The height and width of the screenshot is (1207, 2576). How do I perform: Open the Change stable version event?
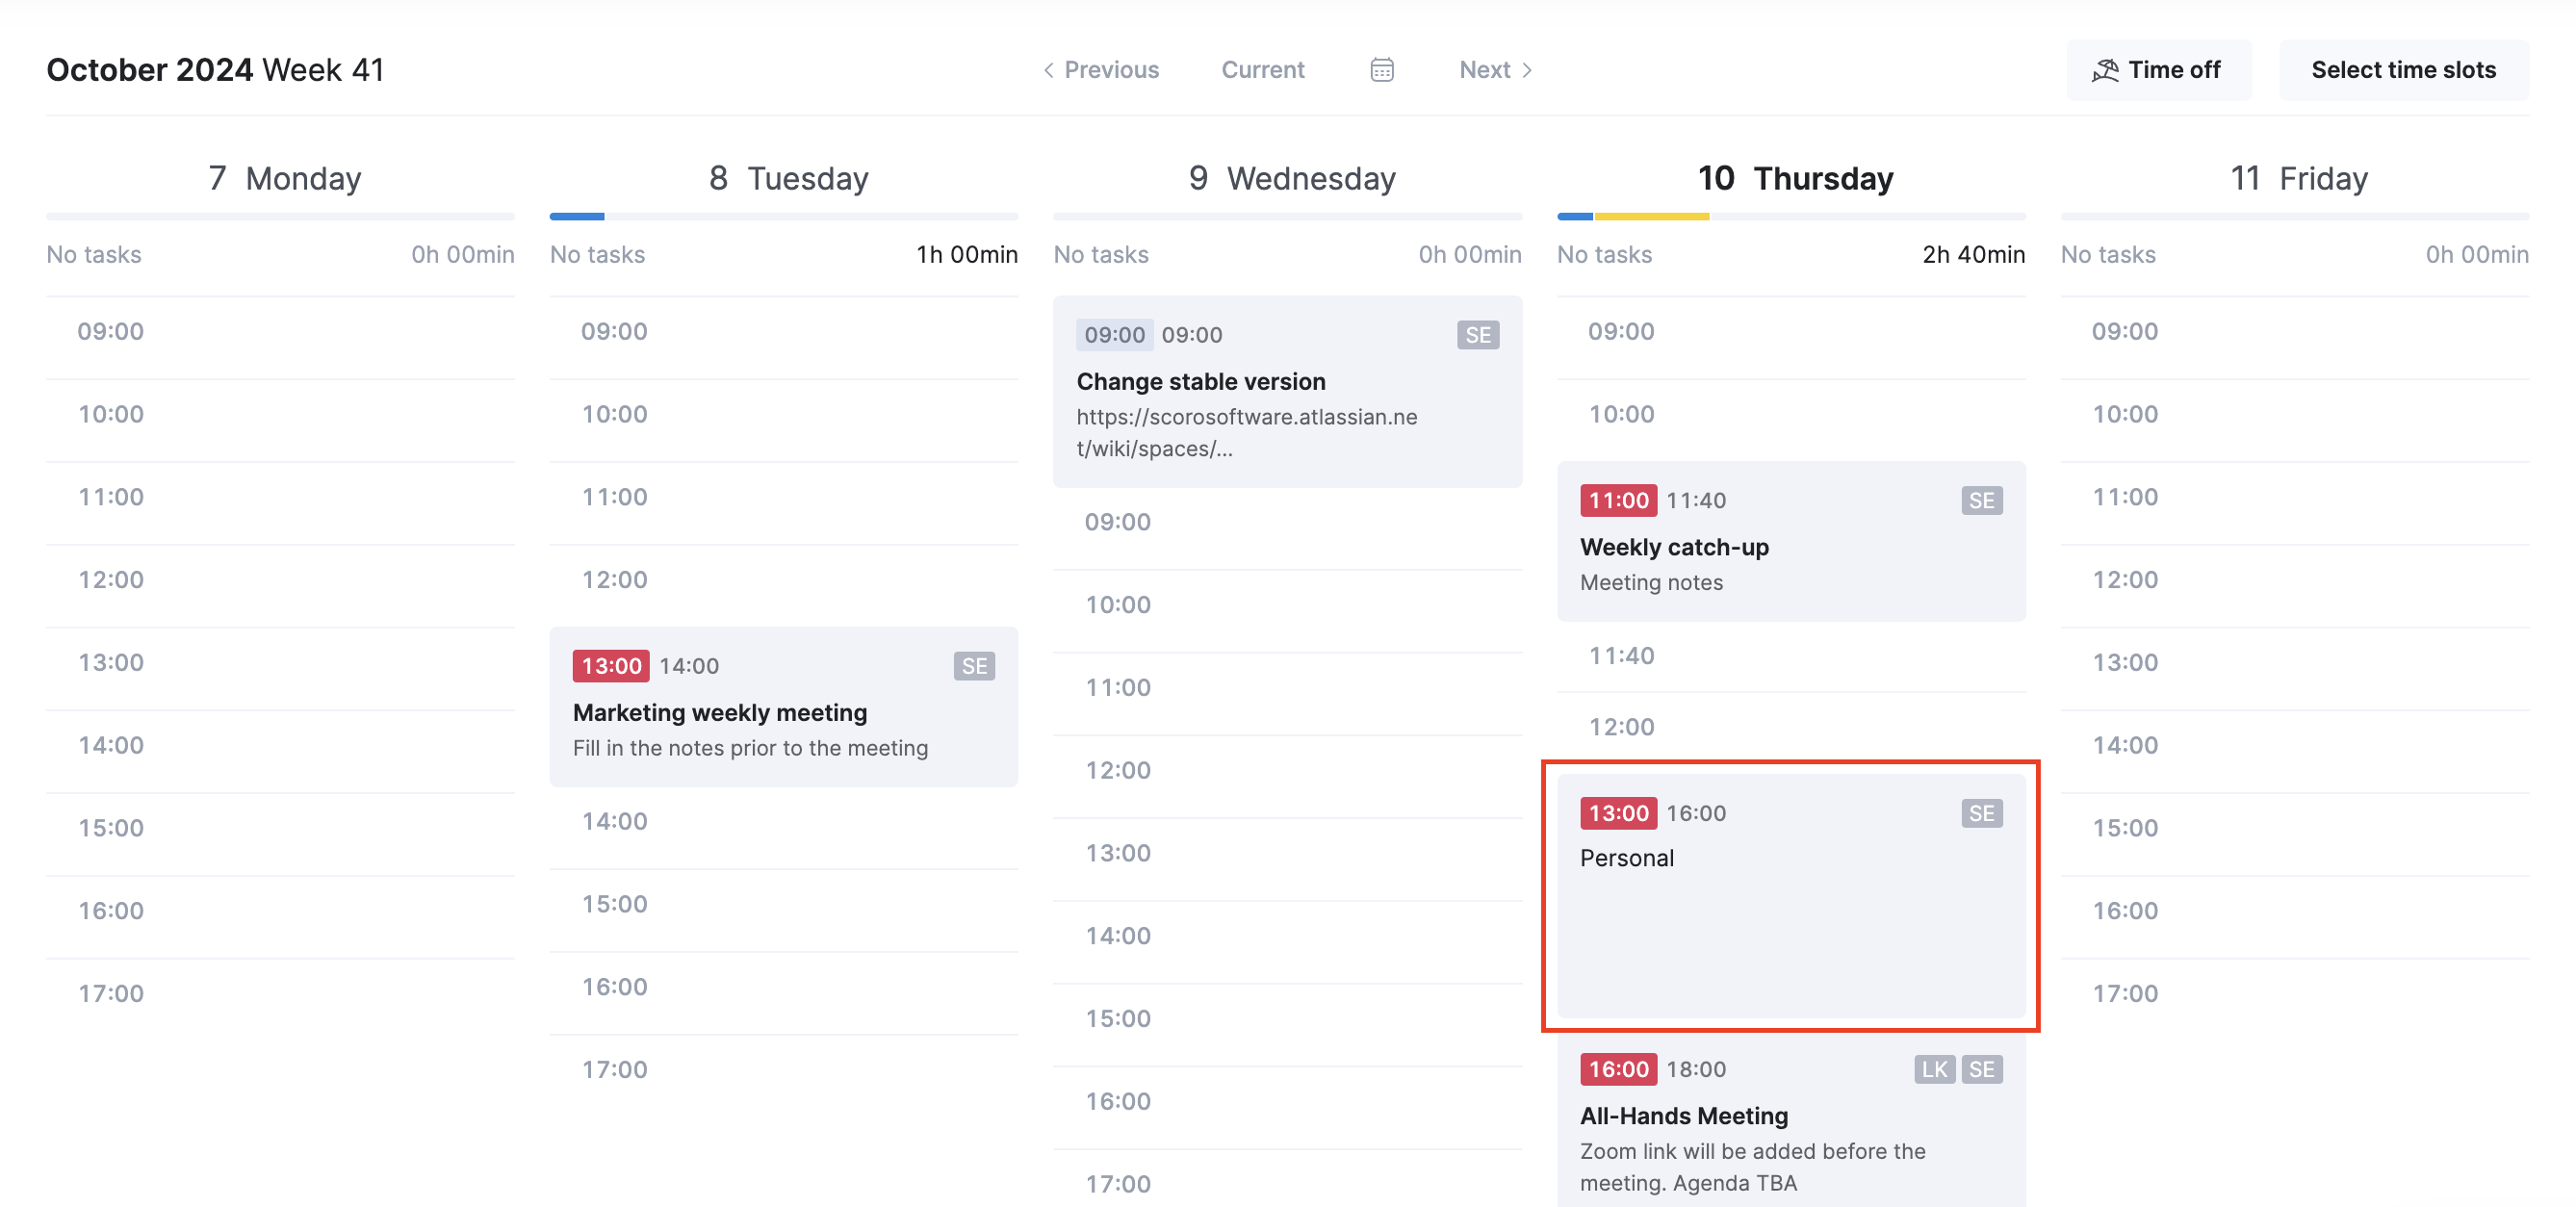click(1287, 392)
